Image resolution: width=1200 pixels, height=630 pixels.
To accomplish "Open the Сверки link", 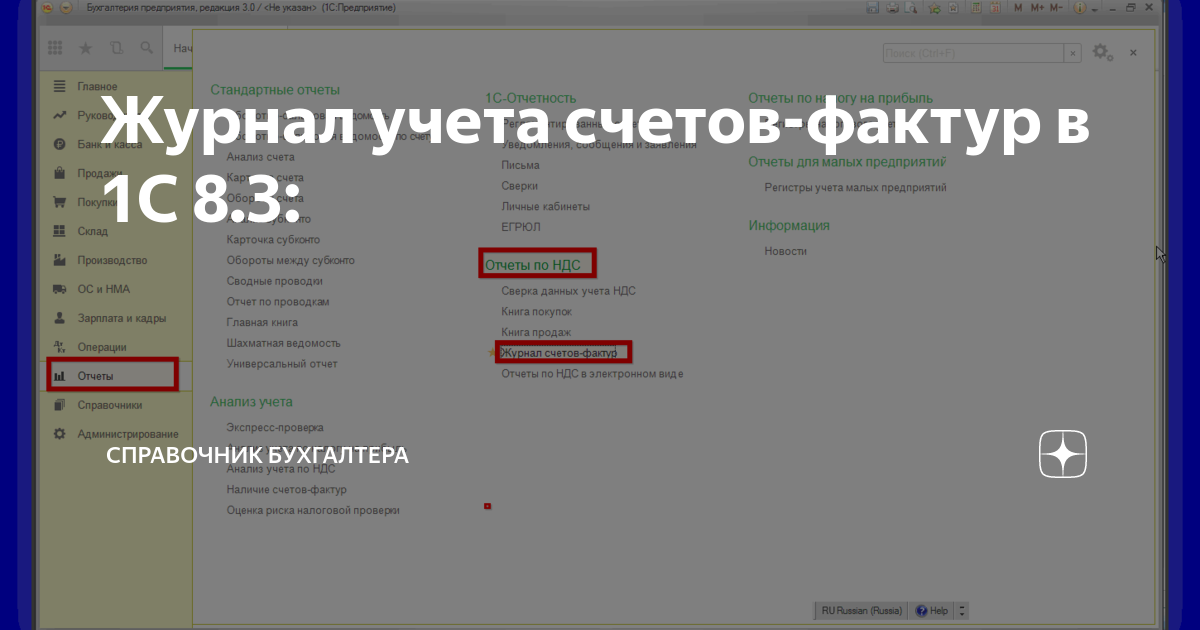I will [x=519, y=186].
